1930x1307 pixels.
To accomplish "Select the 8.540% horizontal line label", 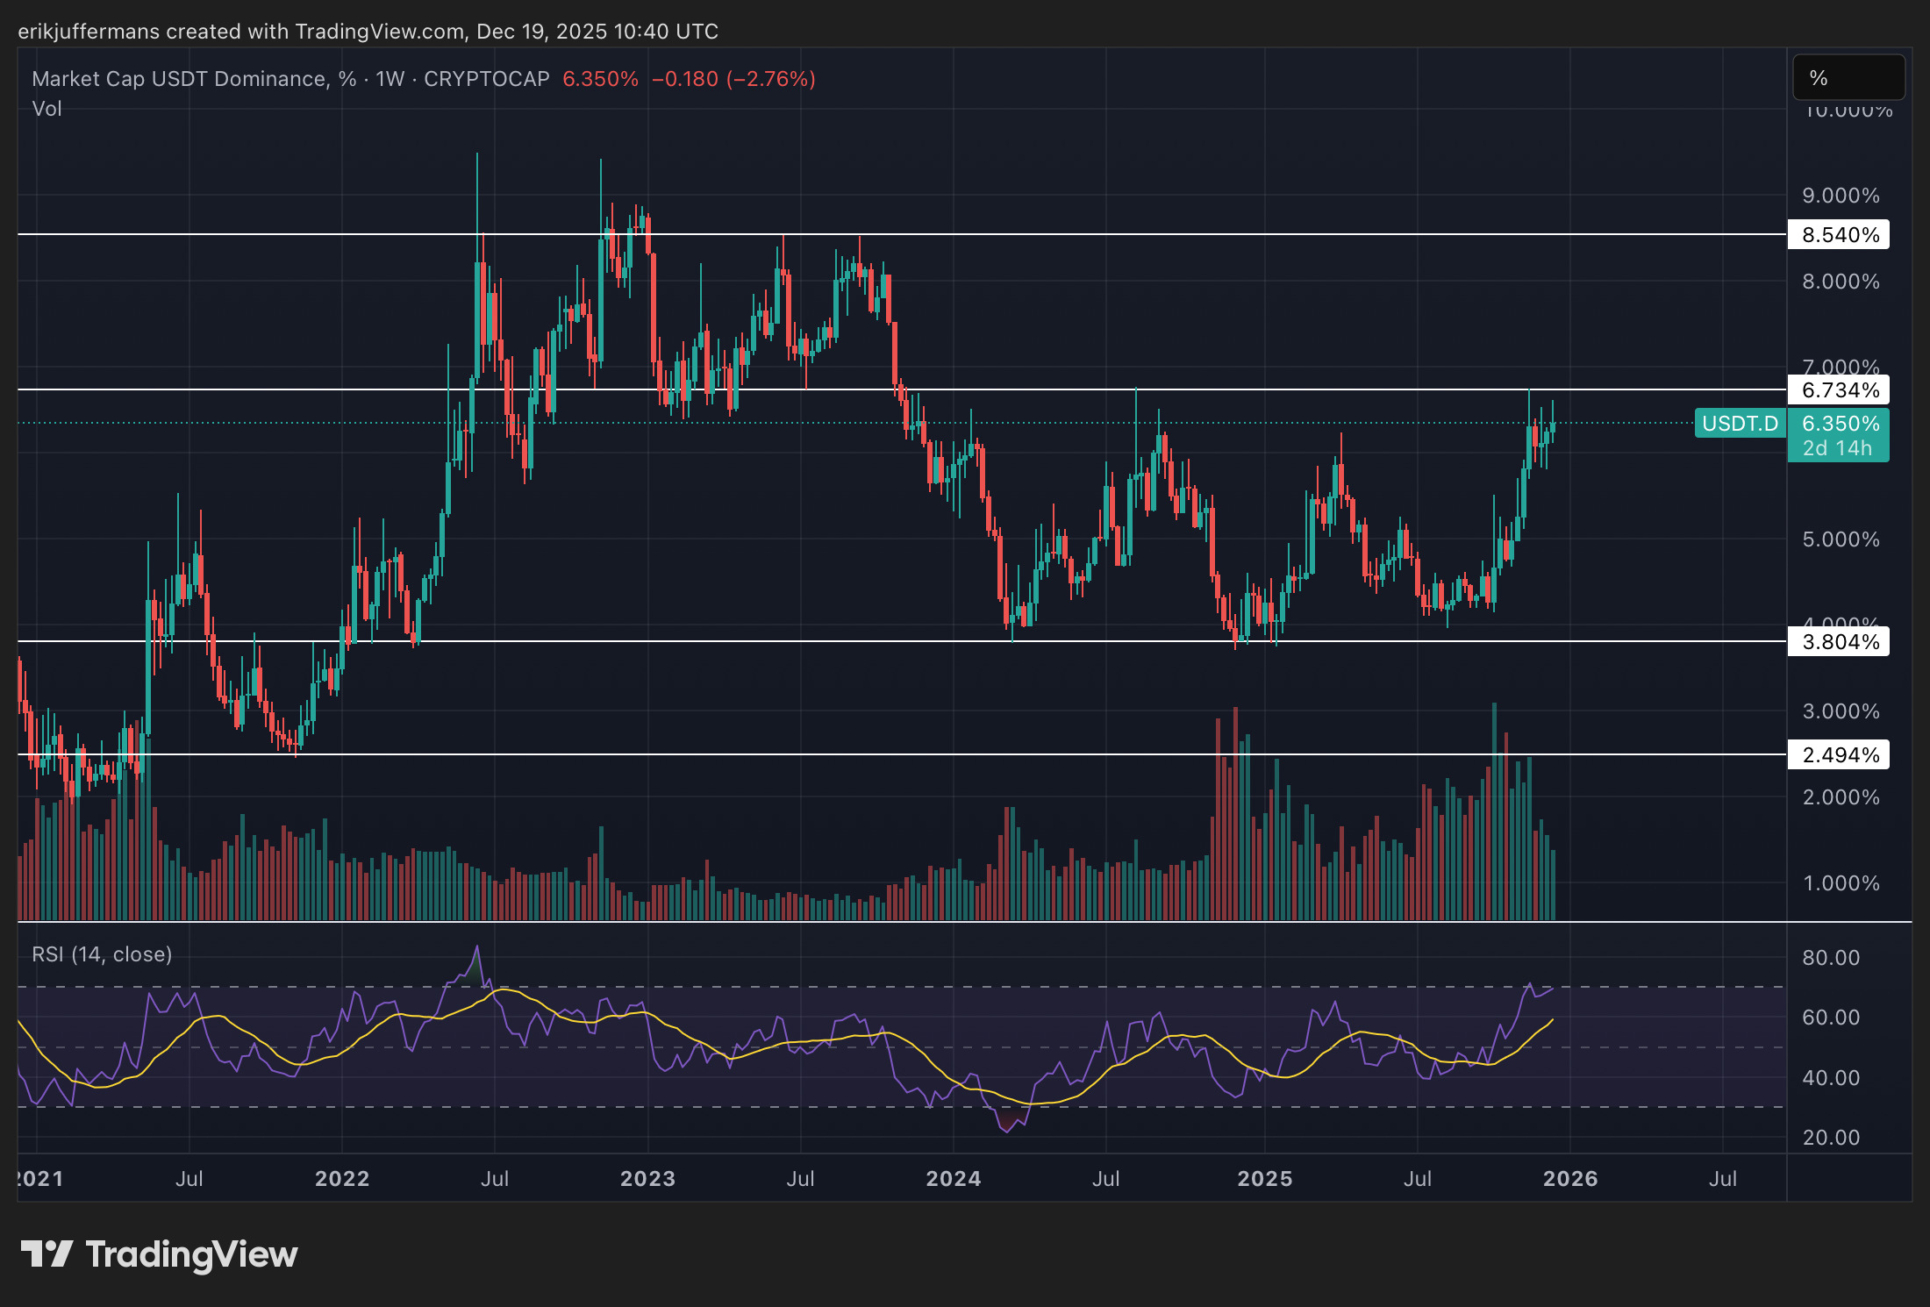I will (1838, 235).
